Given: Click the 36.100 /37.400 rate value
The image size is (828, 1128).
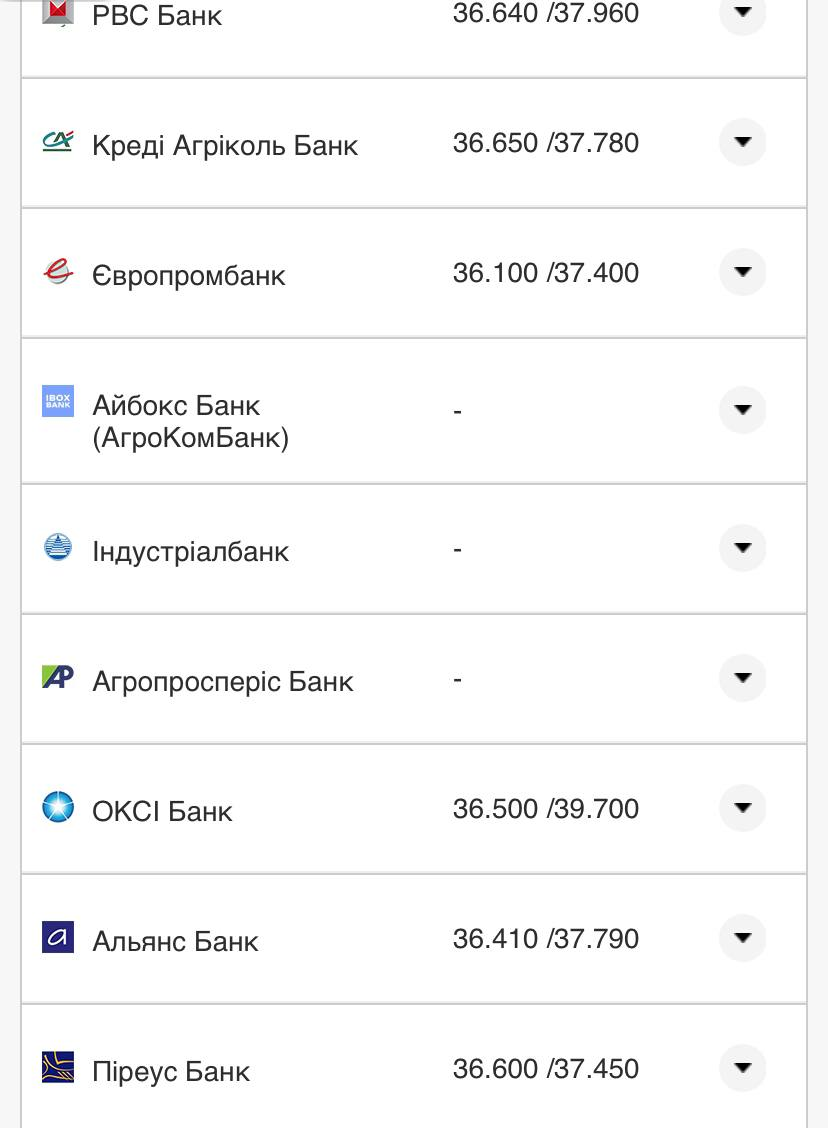Looking at the screenshot, I should click(x=545, y=273).
